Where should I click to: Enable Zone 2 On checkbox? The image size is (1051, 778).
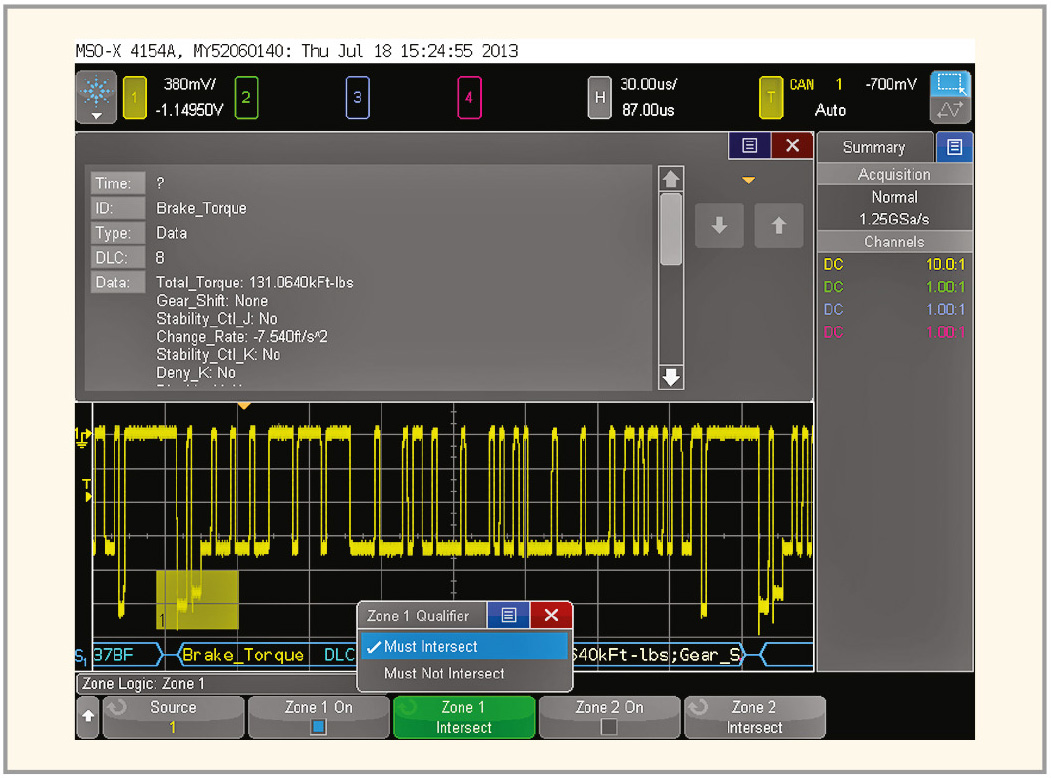(609, 727)
